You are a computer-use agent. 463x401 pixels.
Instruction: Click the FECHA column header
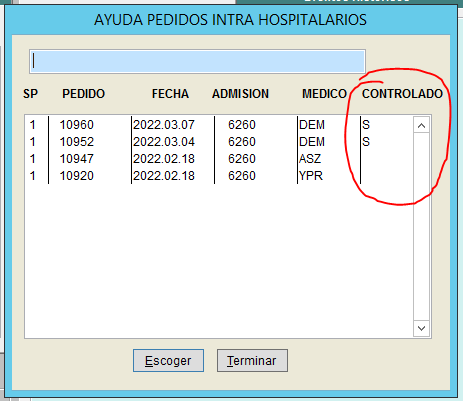pyautogui.click(x=170, y=94)
